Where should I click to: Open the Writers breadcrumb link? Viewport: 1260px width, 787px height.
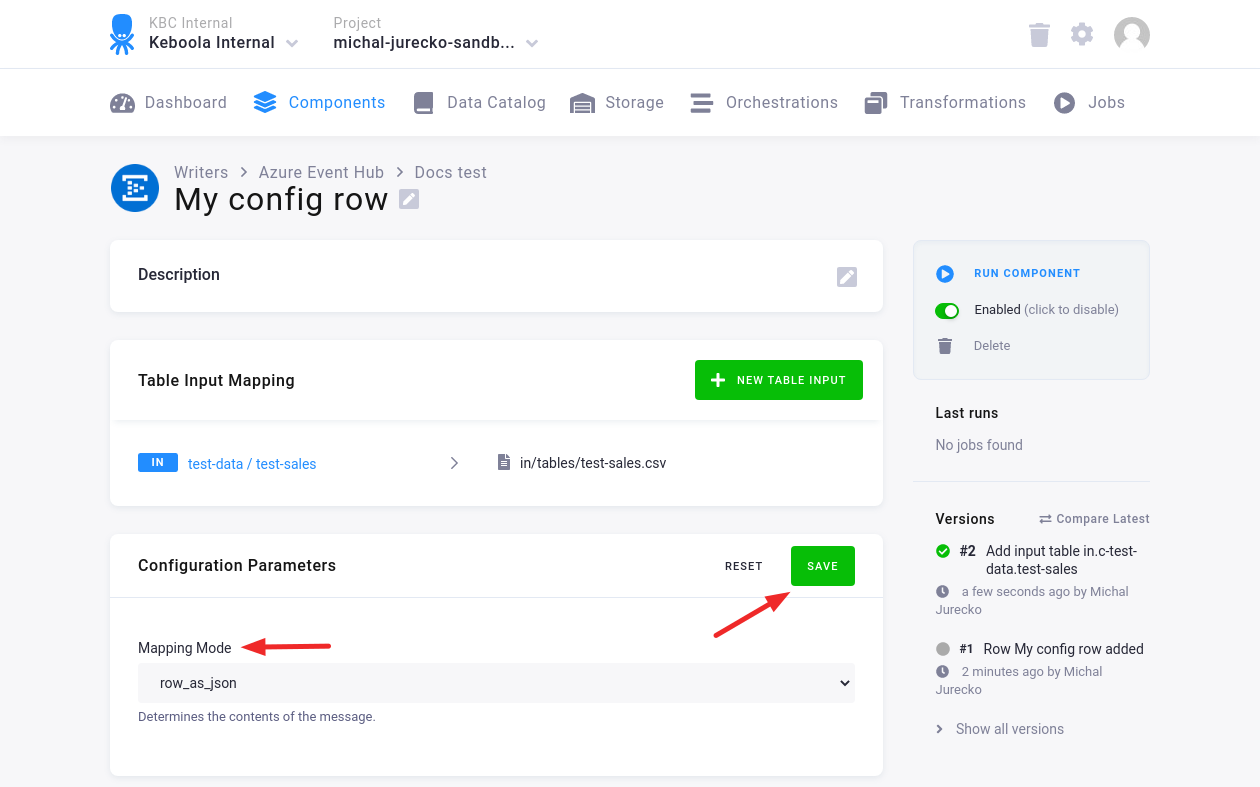click(201, 172)
